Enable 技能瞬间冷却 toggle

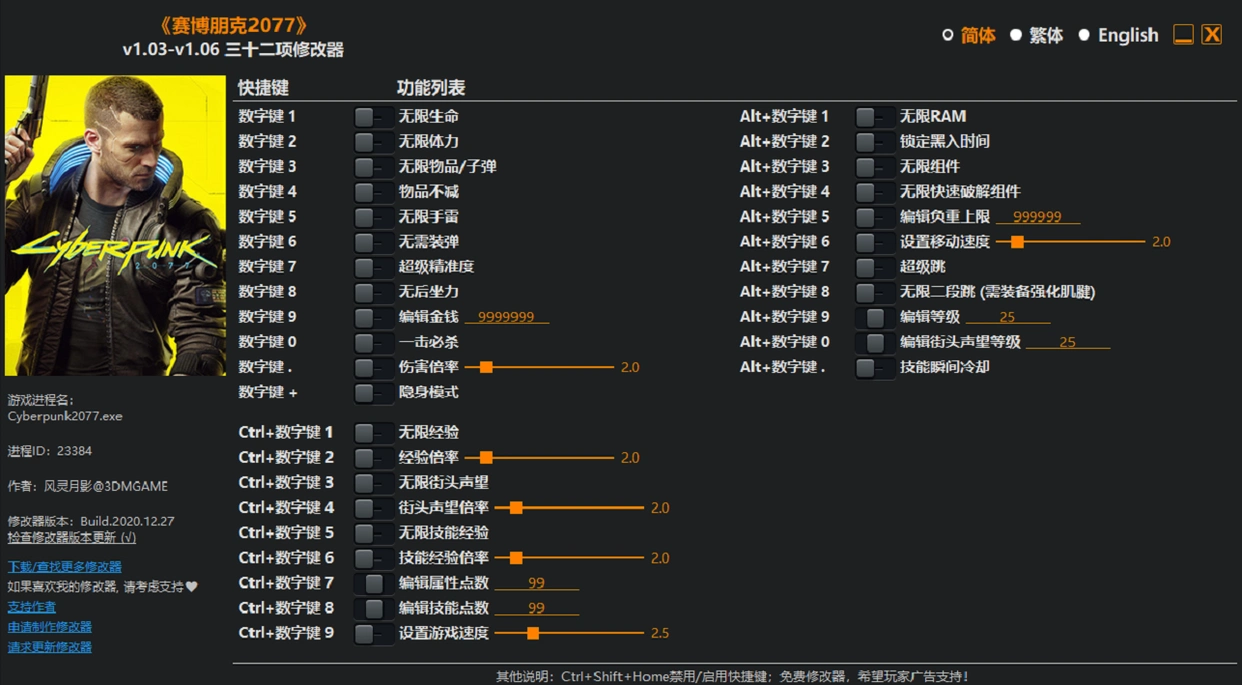click(x=874, y=367)
